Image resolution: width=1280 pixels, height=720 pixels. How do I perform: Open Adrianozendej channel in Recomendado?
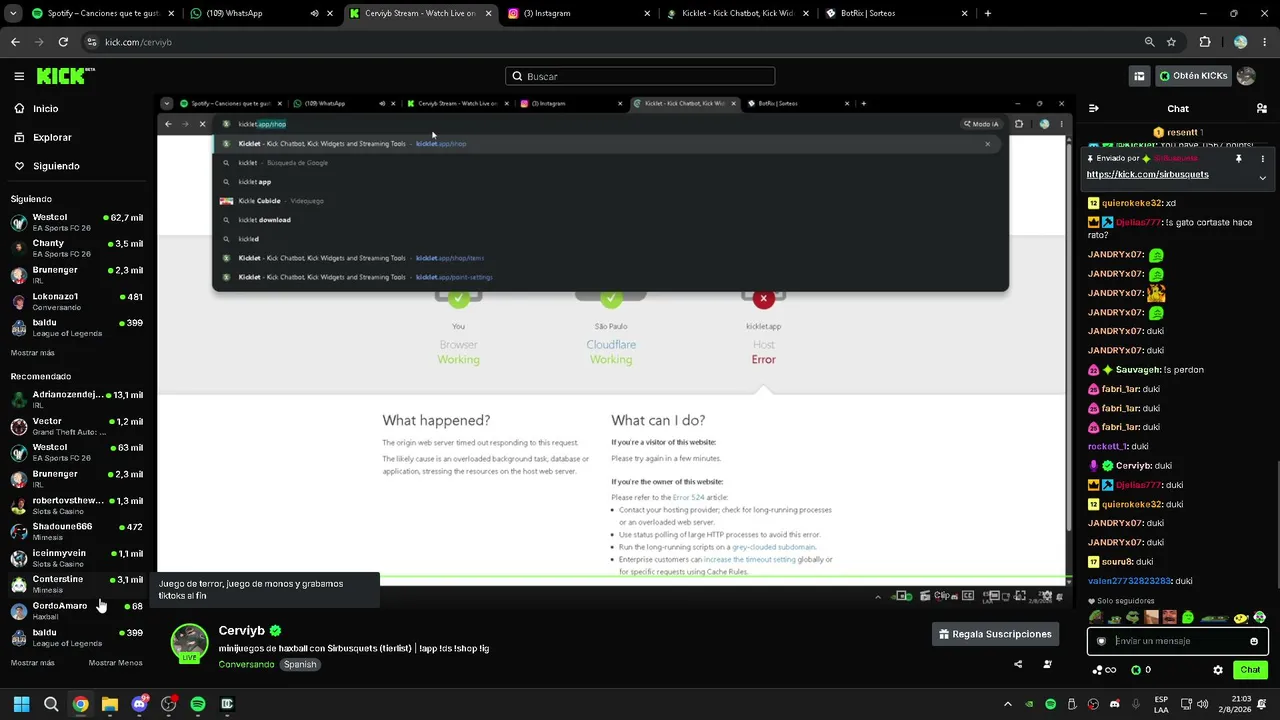coord(76,399)
